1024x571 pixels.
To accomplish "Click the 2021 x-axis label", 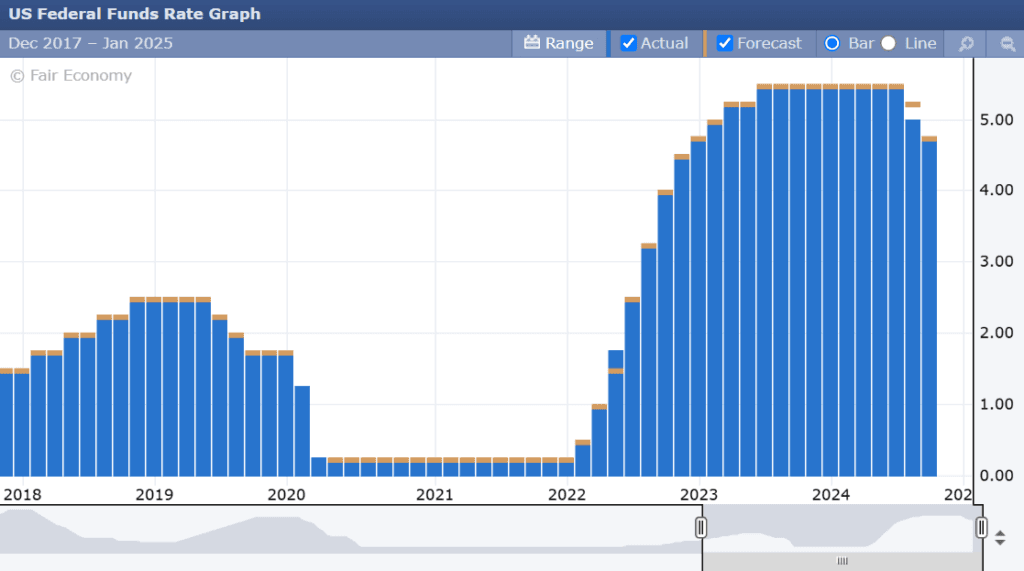I will (435, 495).
